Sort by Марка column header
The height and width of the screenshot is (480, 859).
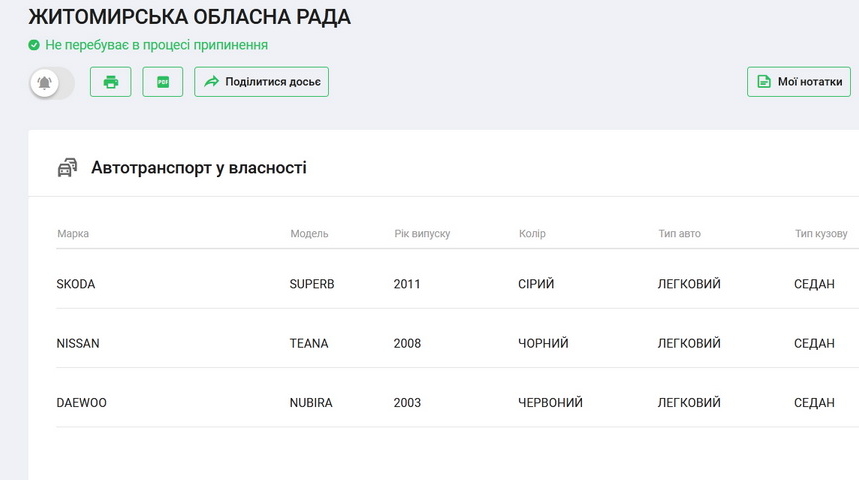(x=73, y=234)
